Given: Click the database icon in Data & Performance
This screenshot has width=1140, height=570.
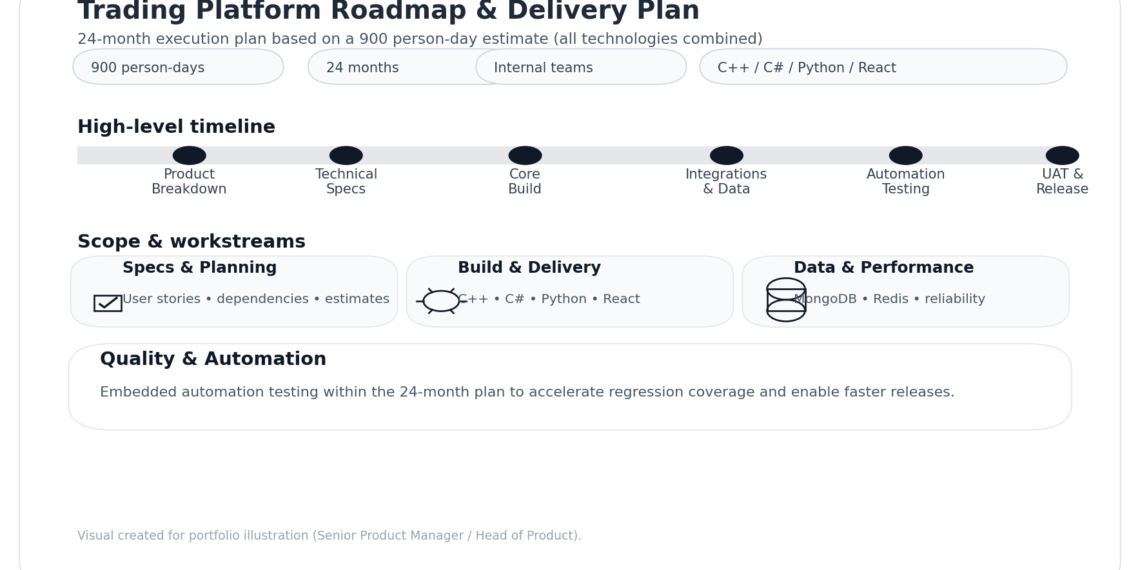Looking at the screenshot, I should point(786,300).
